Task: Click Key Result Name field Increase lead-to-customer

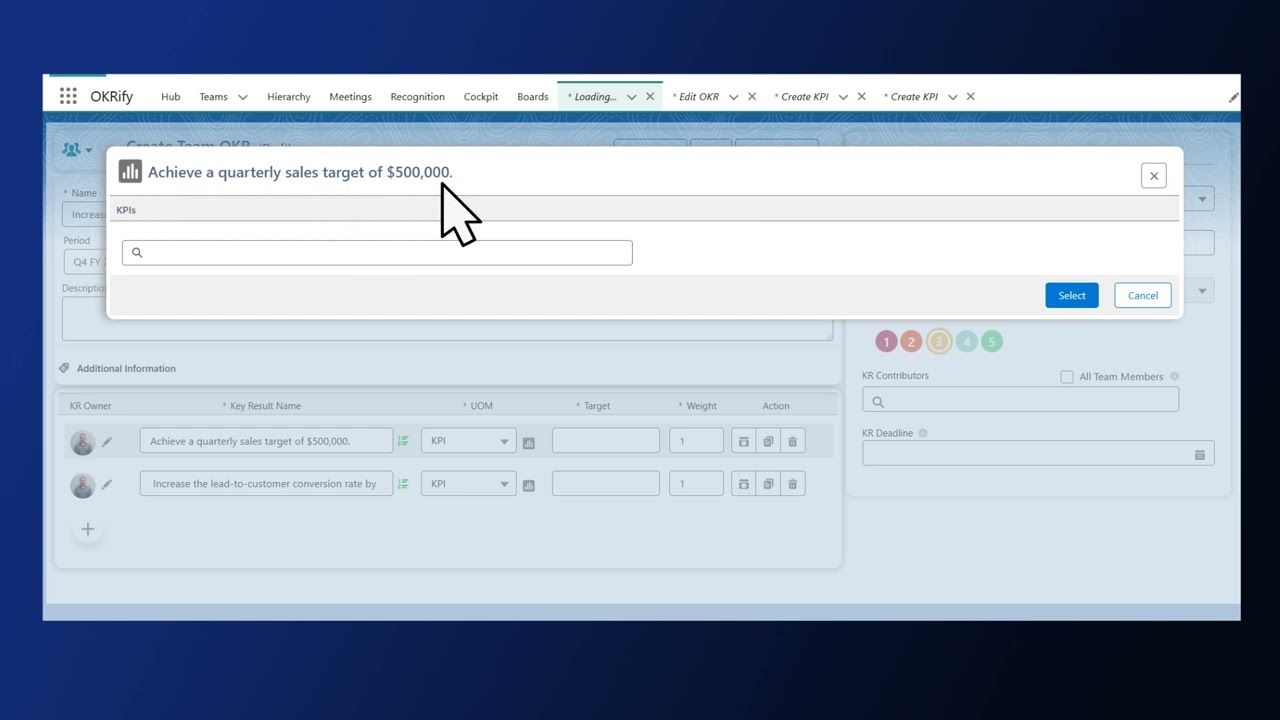Action: click(x=266, y=484)
